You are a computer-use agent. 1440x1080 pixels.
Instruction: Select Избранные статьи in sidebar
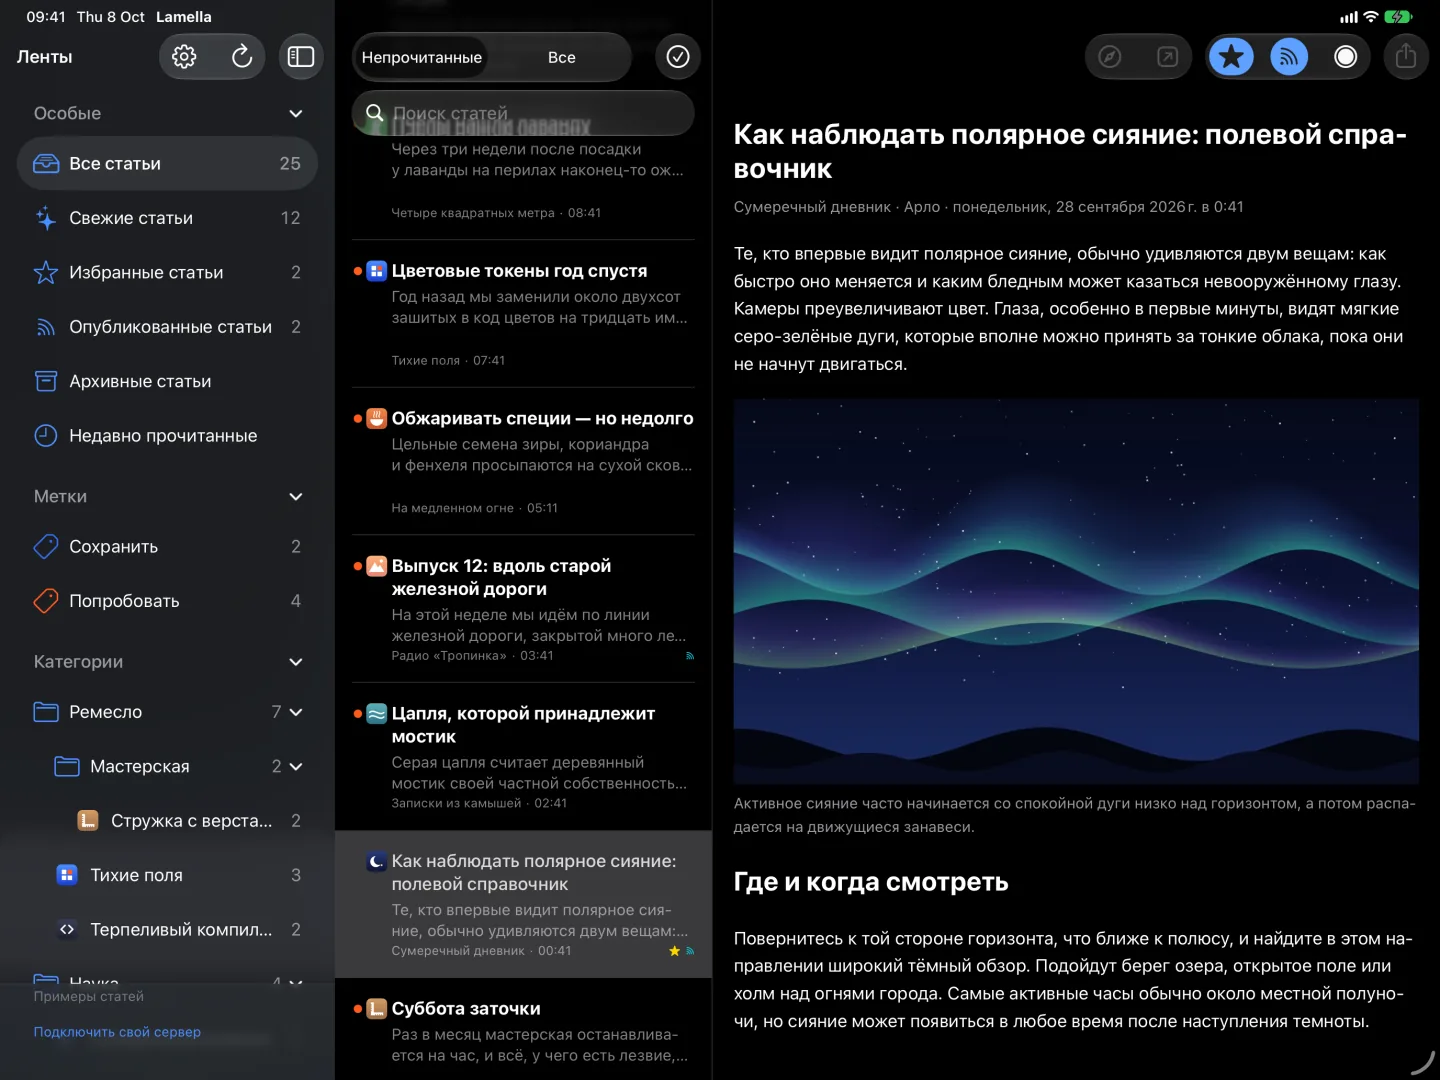pos(167,273)
